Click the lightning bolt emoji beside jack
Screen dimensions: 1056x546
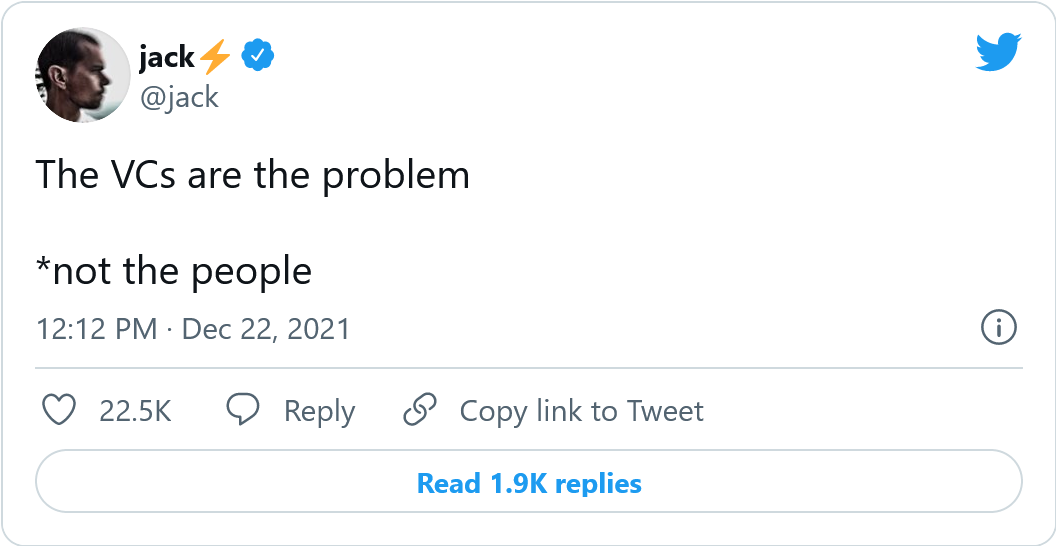(x=215, y=58)
